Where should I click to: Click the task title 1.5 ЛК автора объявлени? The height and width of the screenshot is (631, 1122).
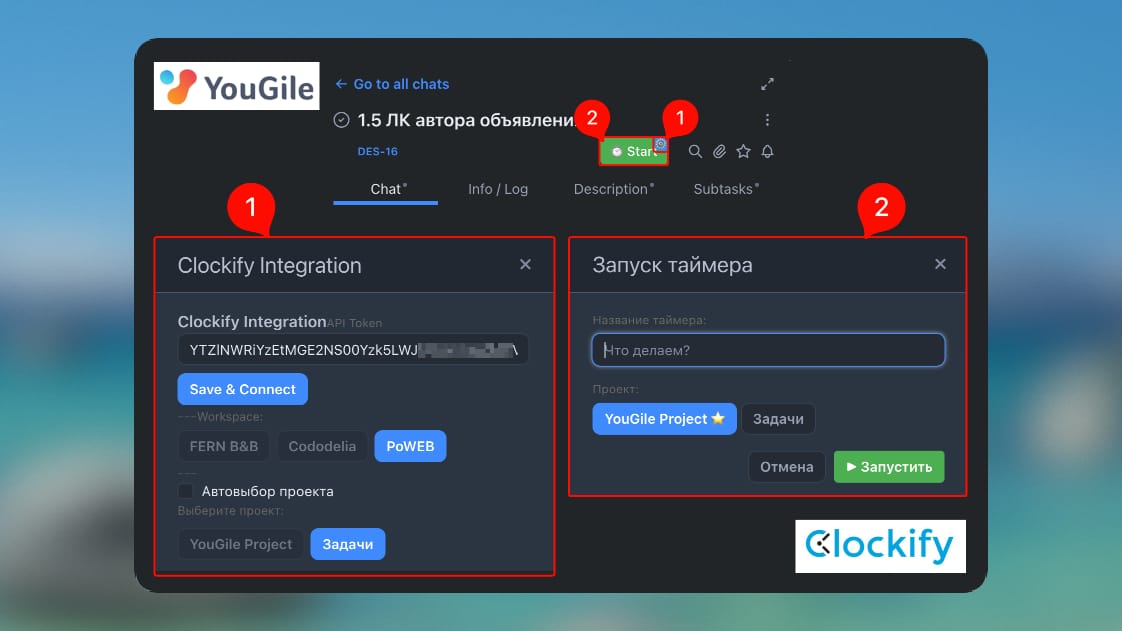(x=467, y=120)
